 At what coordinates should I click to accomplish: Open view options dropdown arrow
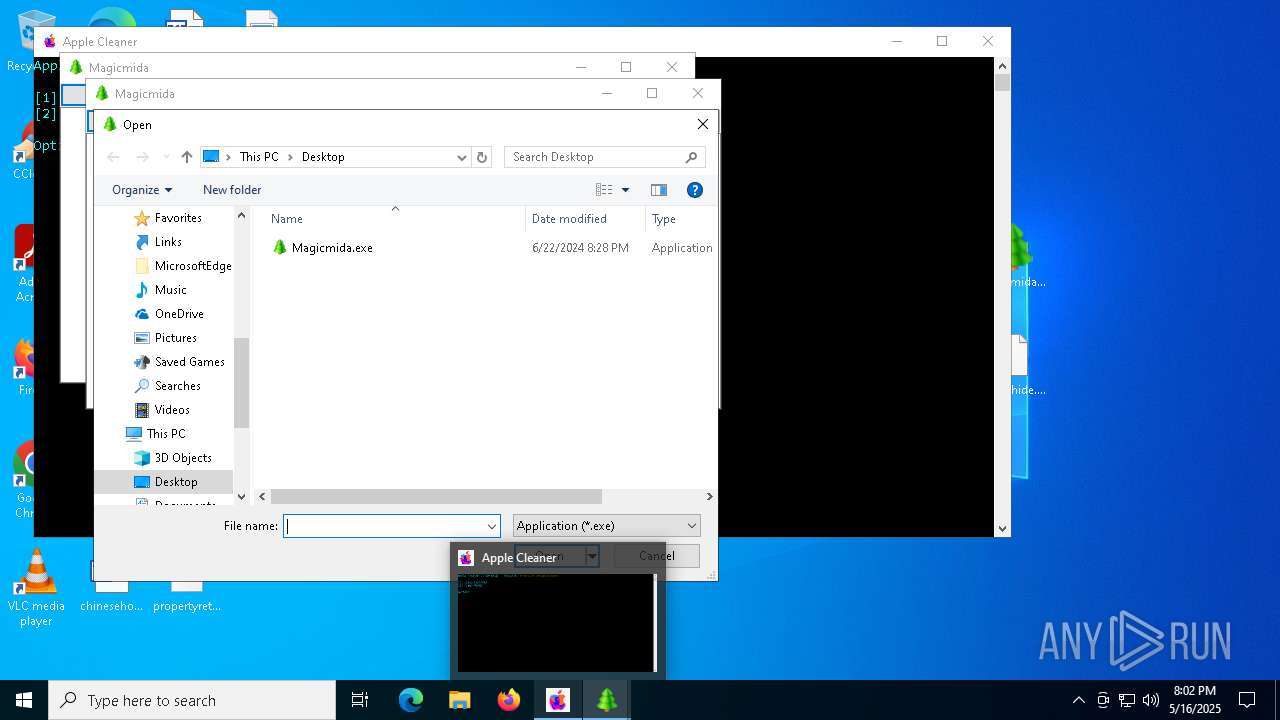click(626, 190)
